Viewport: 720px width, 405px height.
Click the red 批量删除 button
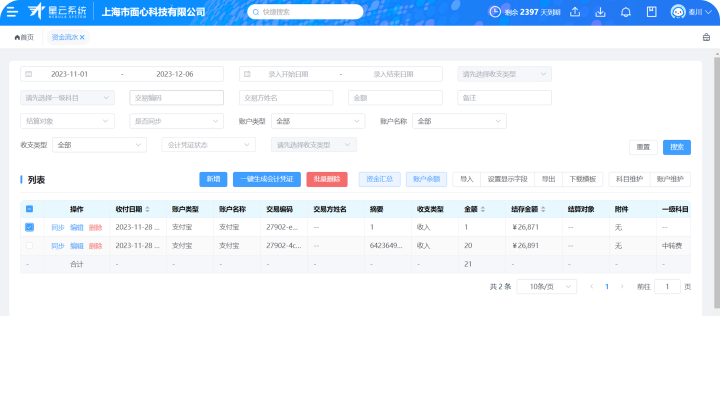click(x=326, y=179)
